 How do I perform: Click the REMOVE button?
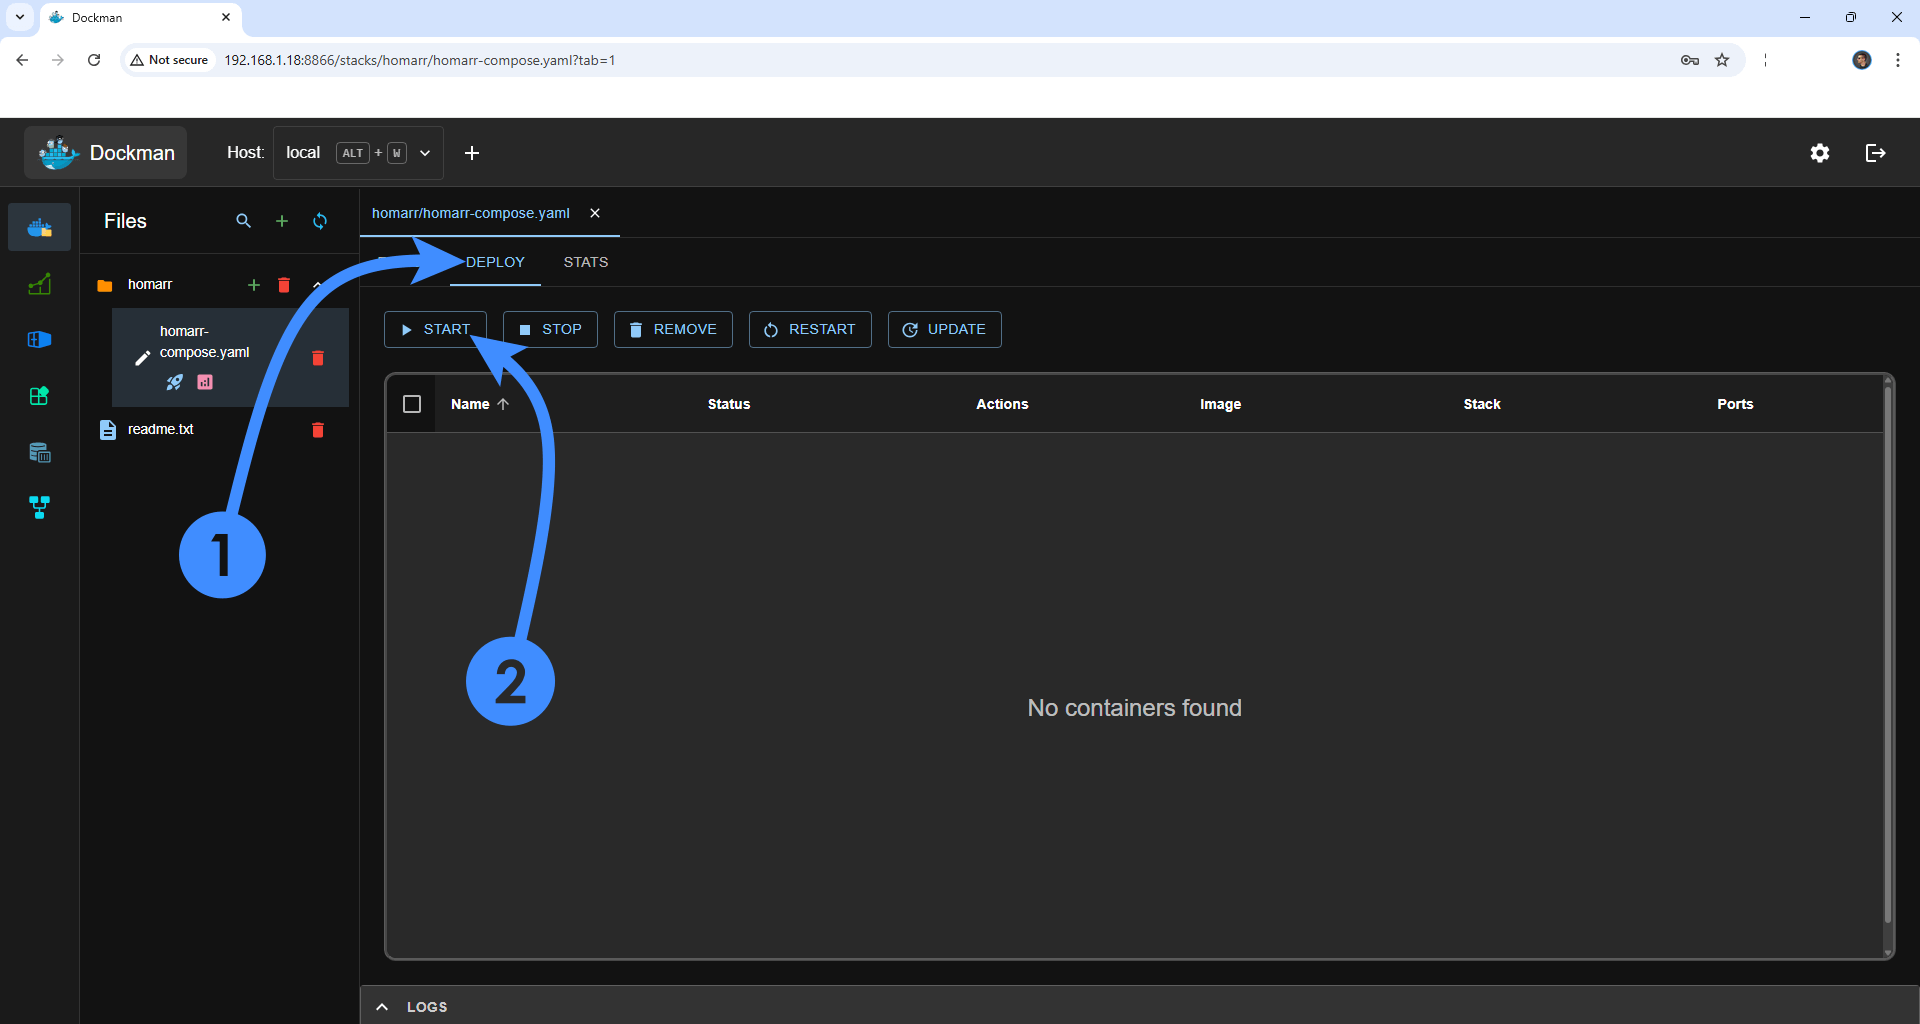[673, 330]
